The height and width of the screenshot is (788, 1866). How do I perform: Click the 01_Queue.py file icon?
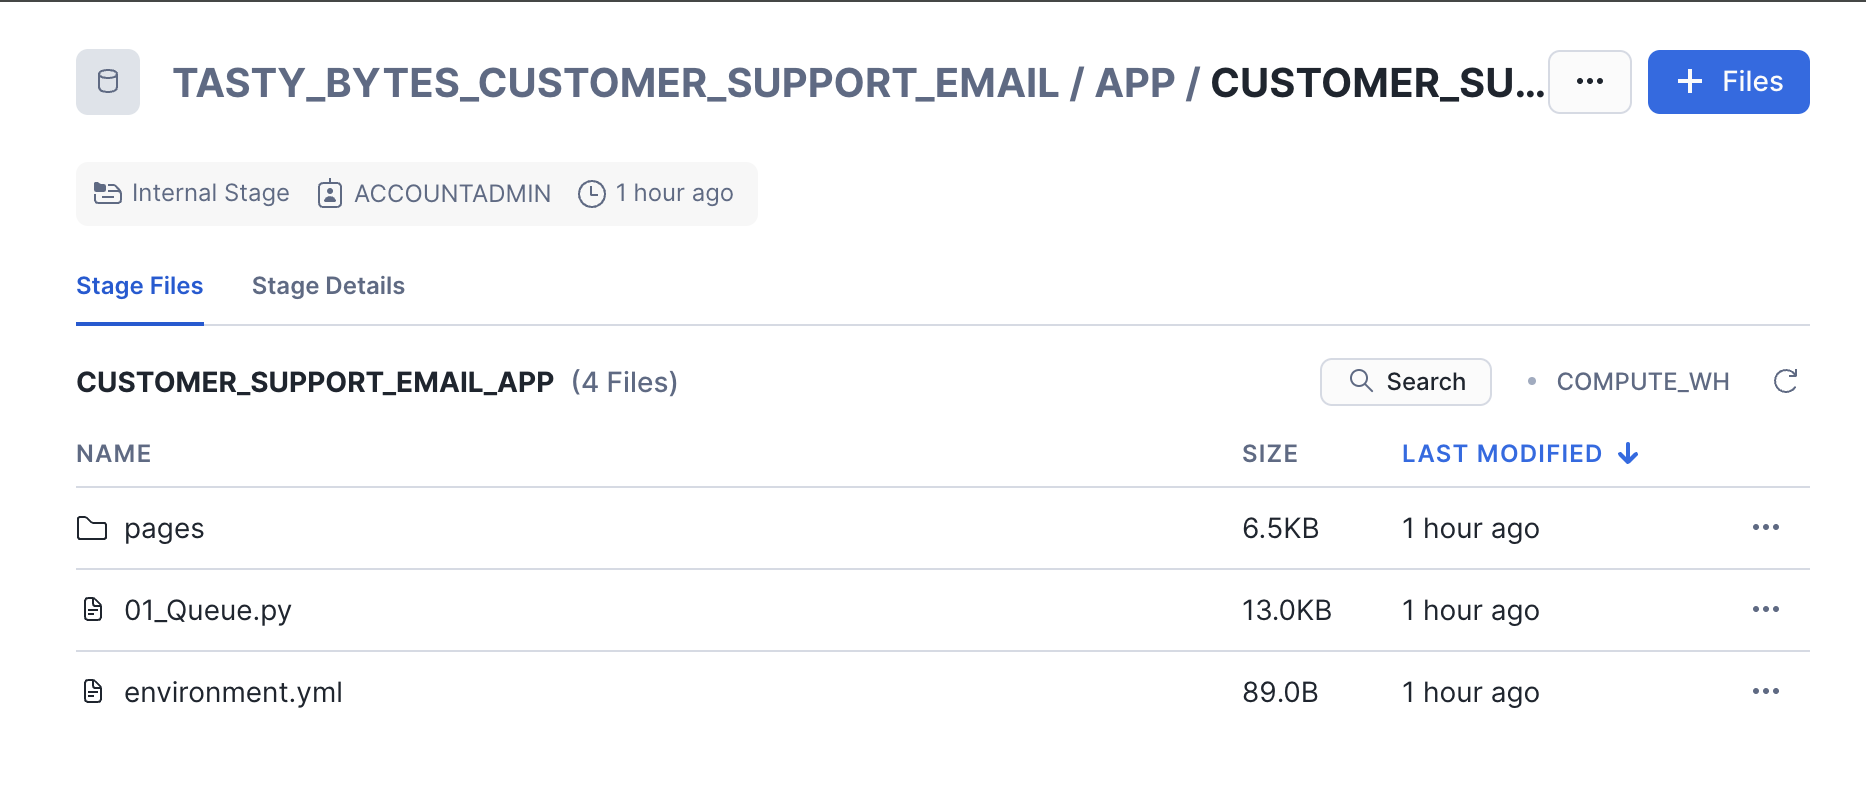pyautogui.click(x=93, y=610)
